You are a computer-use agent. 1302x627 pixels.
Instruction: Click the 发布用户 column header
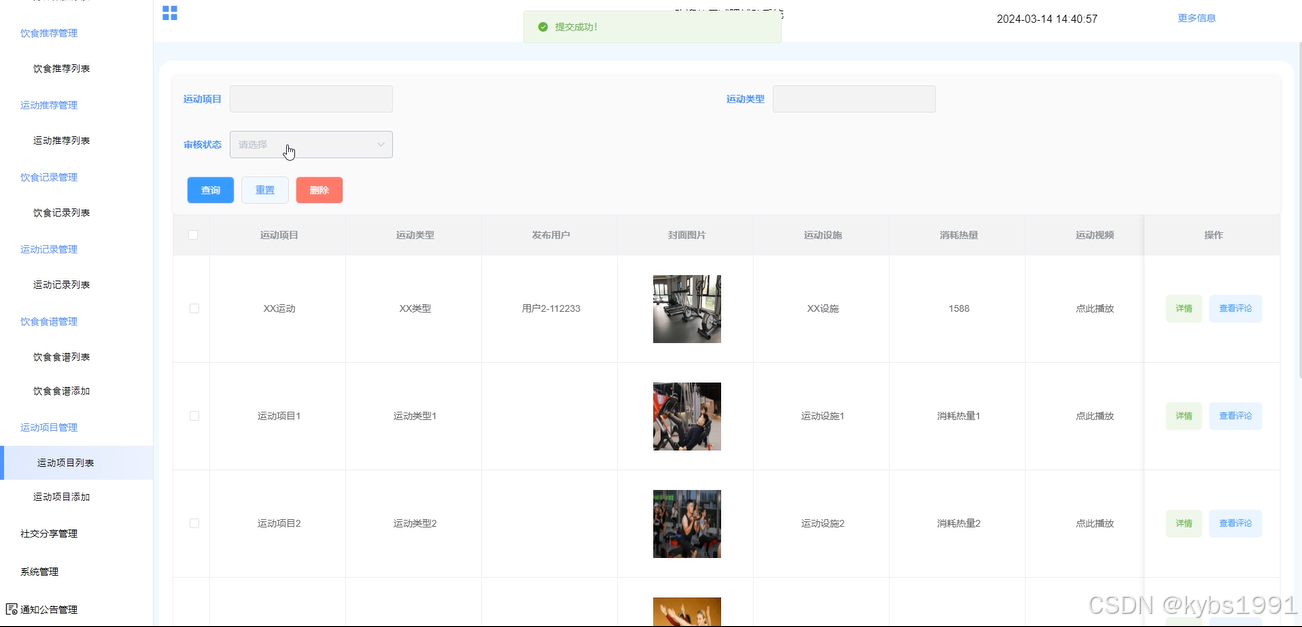(551, 235)
